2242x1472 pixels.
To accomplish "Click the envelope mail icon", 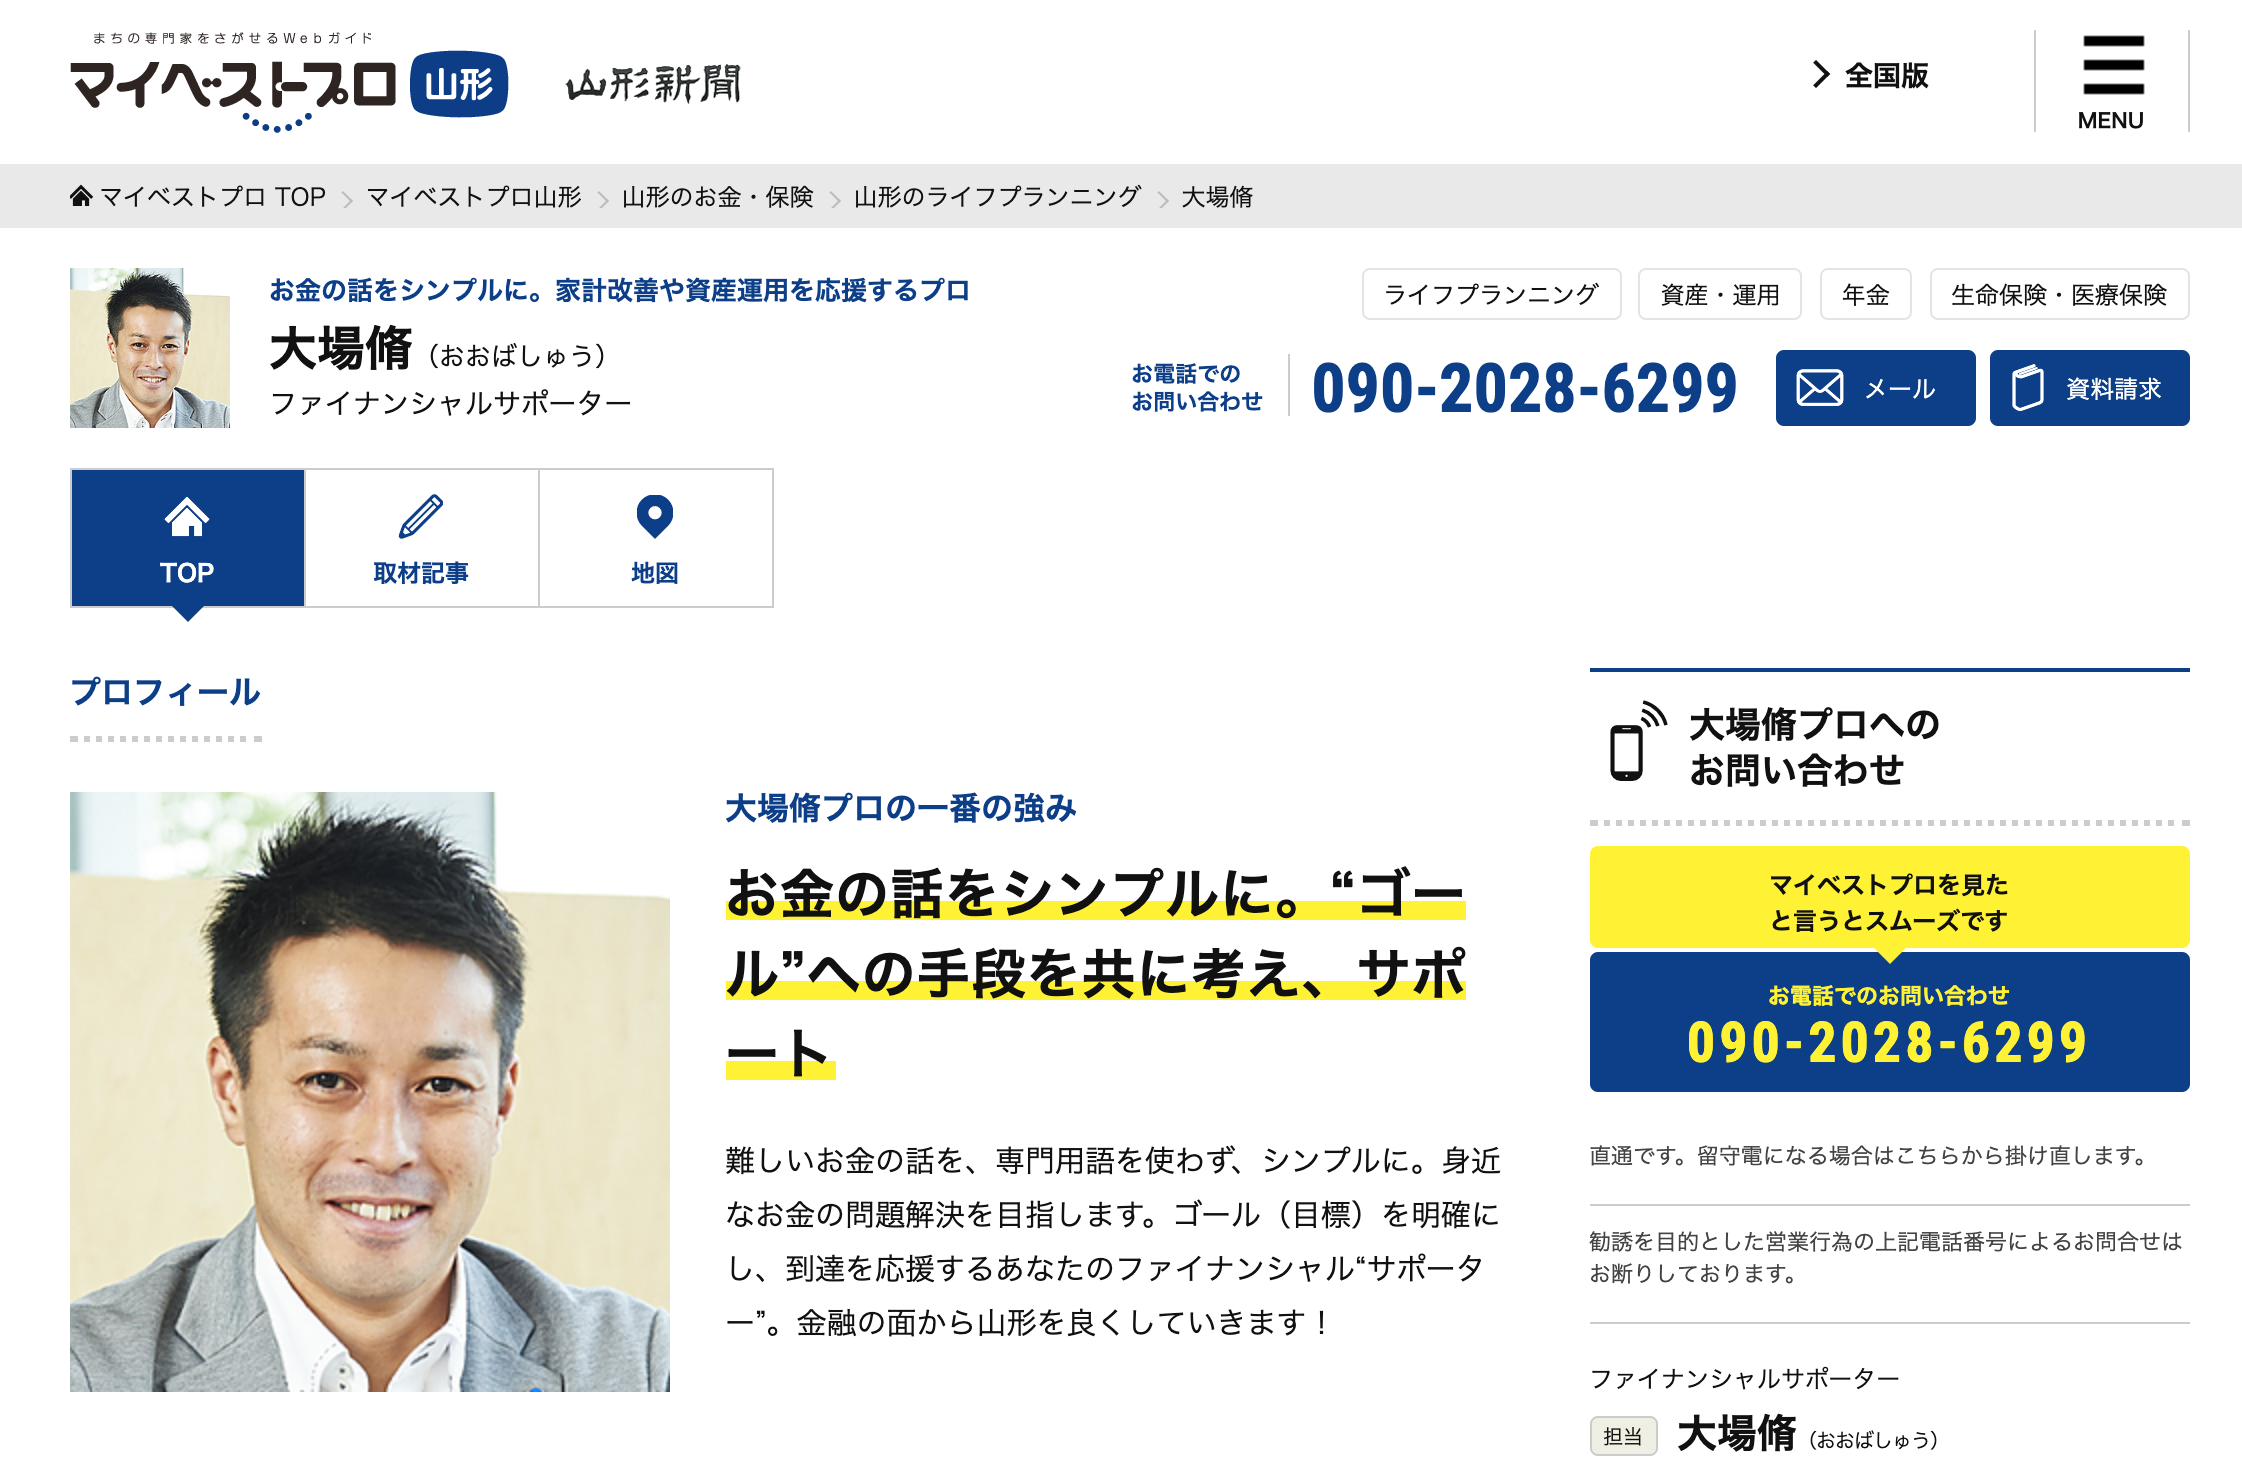I will tap(1819, 388).
